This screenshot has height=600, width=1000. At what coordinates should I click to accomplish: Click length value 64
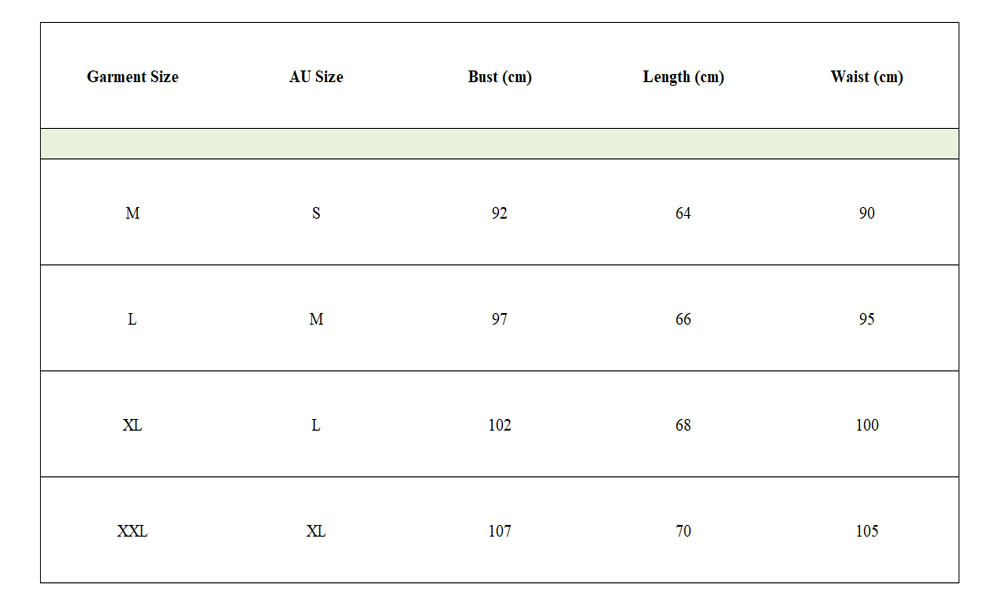[x=683, y=213]
